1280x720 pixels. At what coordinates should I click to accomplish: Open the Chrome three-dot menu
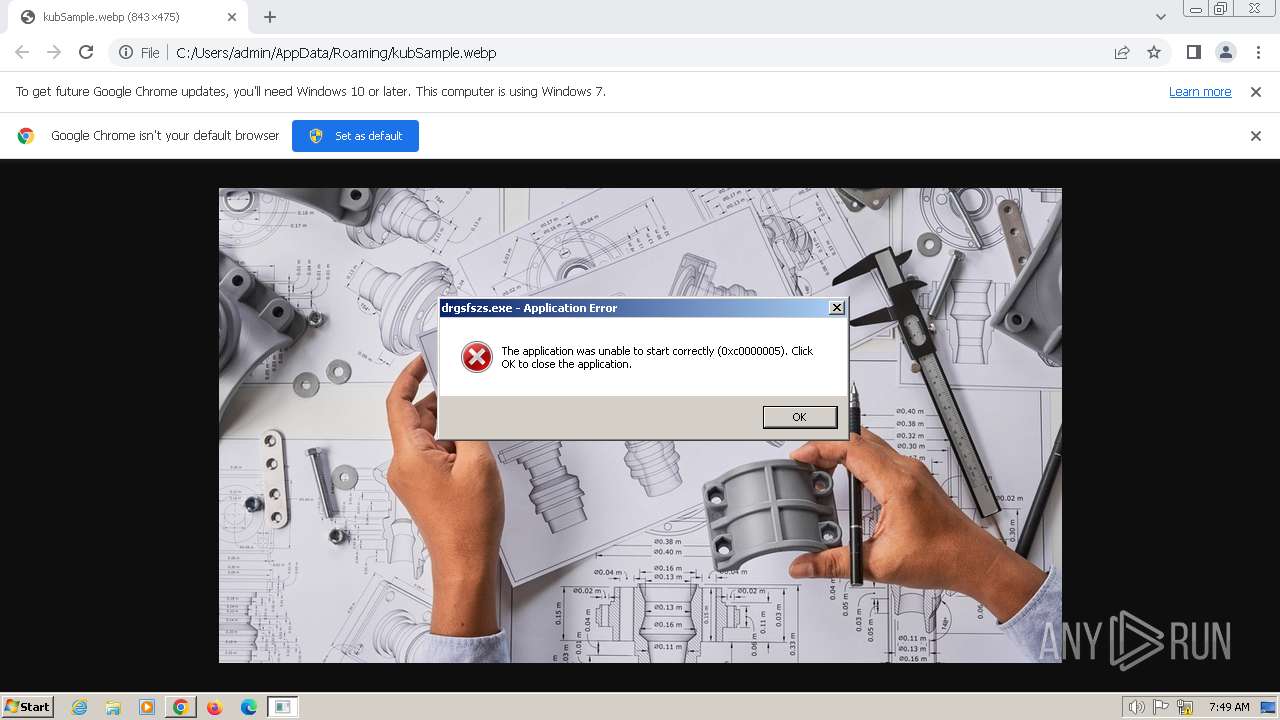click(x=1258, y=53)
